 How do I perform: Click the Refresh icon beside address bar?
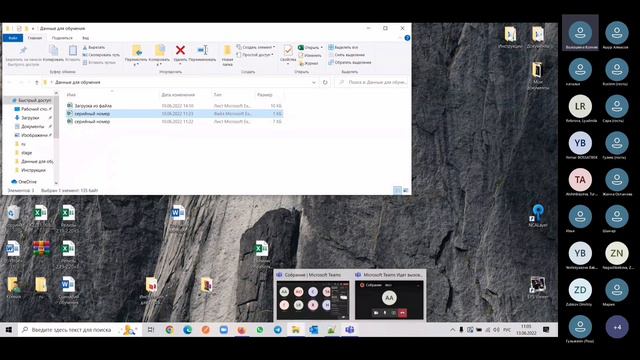325,82
